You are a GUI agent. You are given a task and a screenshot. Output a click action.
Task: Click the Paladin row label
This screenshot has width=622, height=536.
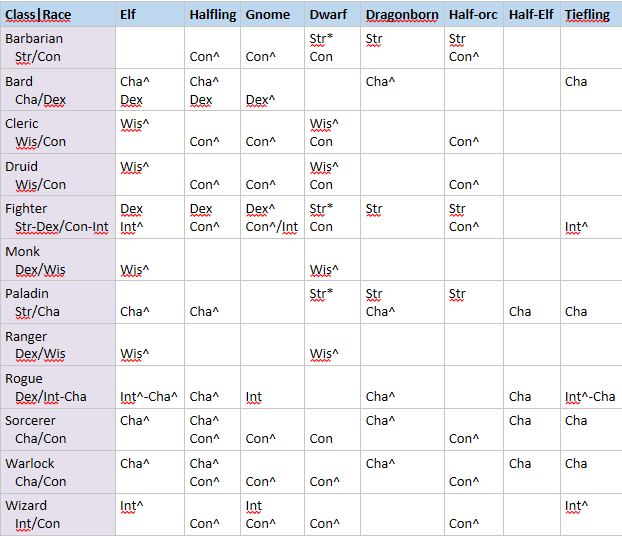tap(27, 293)
